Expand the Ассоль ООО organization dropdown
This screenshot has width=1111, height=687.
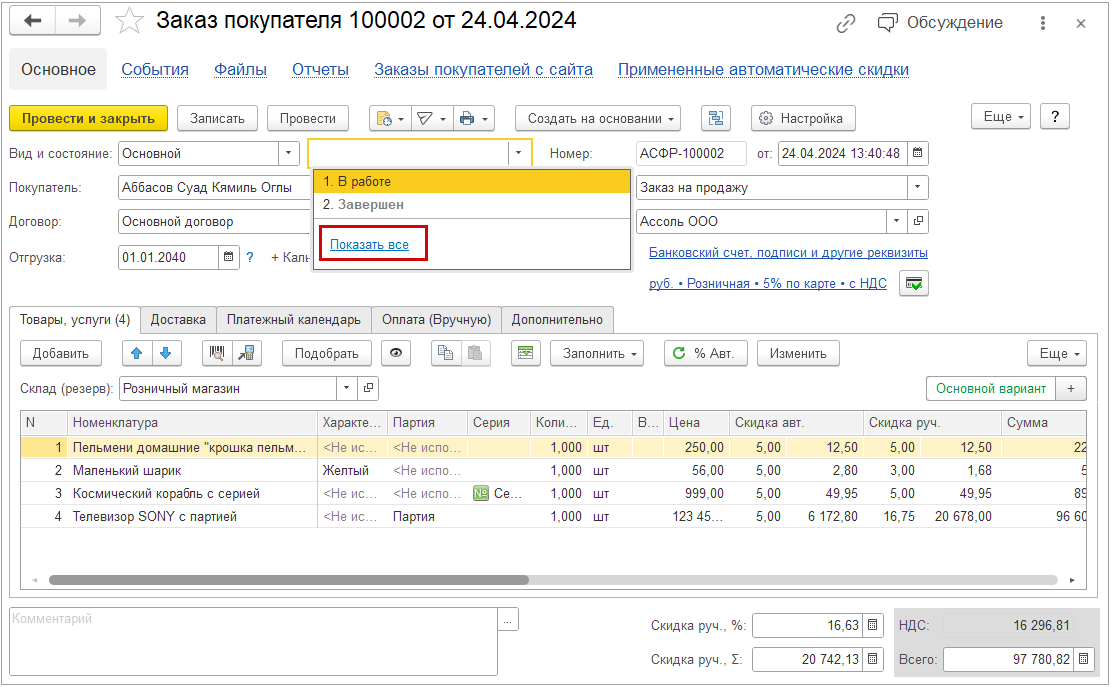coord(896,221)
